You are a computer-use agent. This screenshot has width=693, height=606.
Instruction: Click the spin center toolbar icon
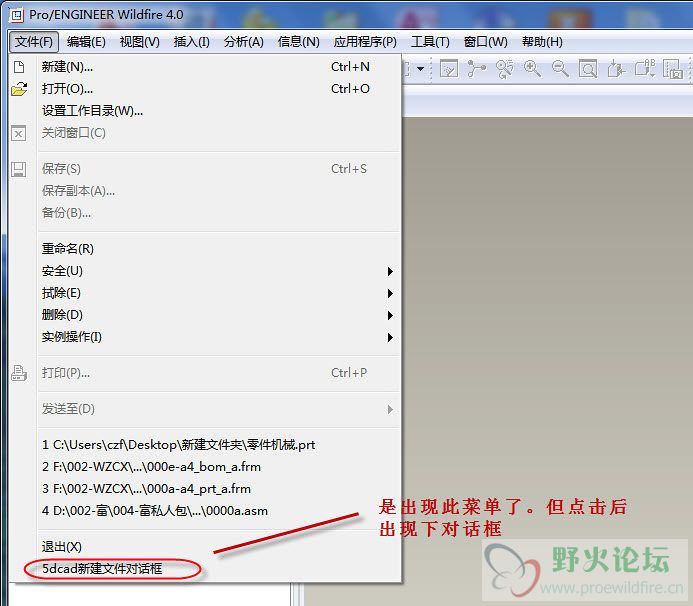click(476, 69)
